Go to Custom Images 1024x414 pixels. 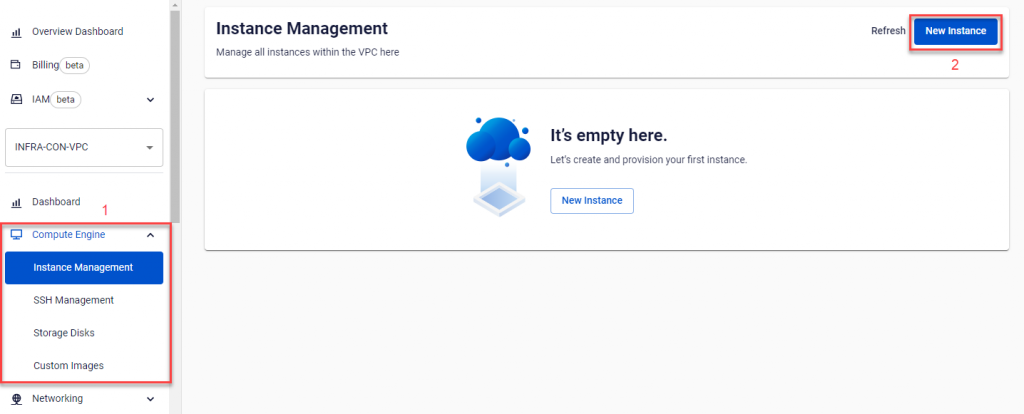click(x=68, y=366)
